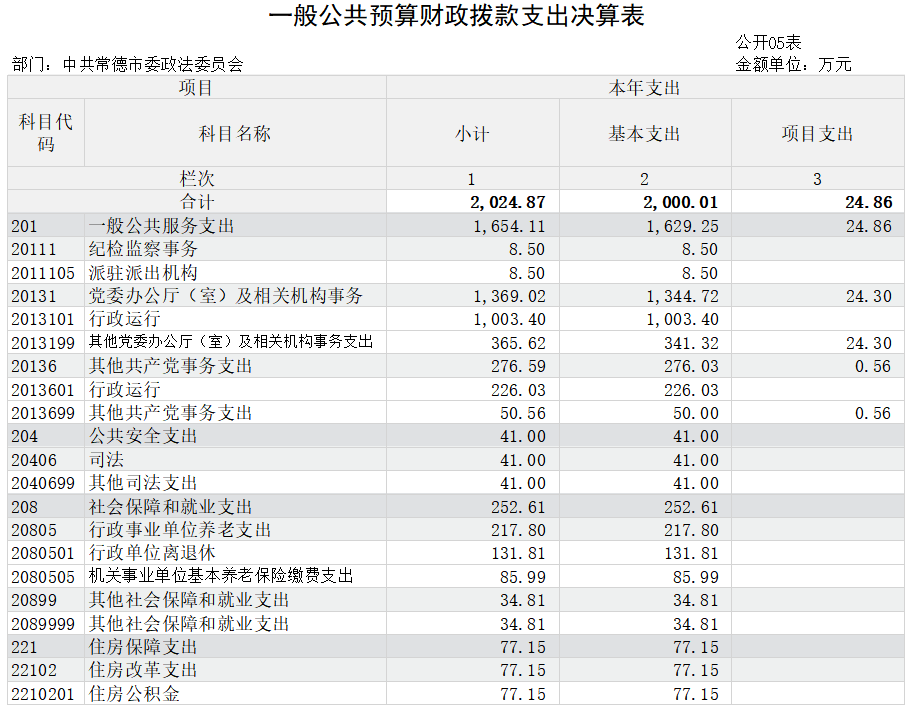This screenshot has height=706, width=910.
Task: Select the 公共安全支出 row name
Action: point(143,435)
